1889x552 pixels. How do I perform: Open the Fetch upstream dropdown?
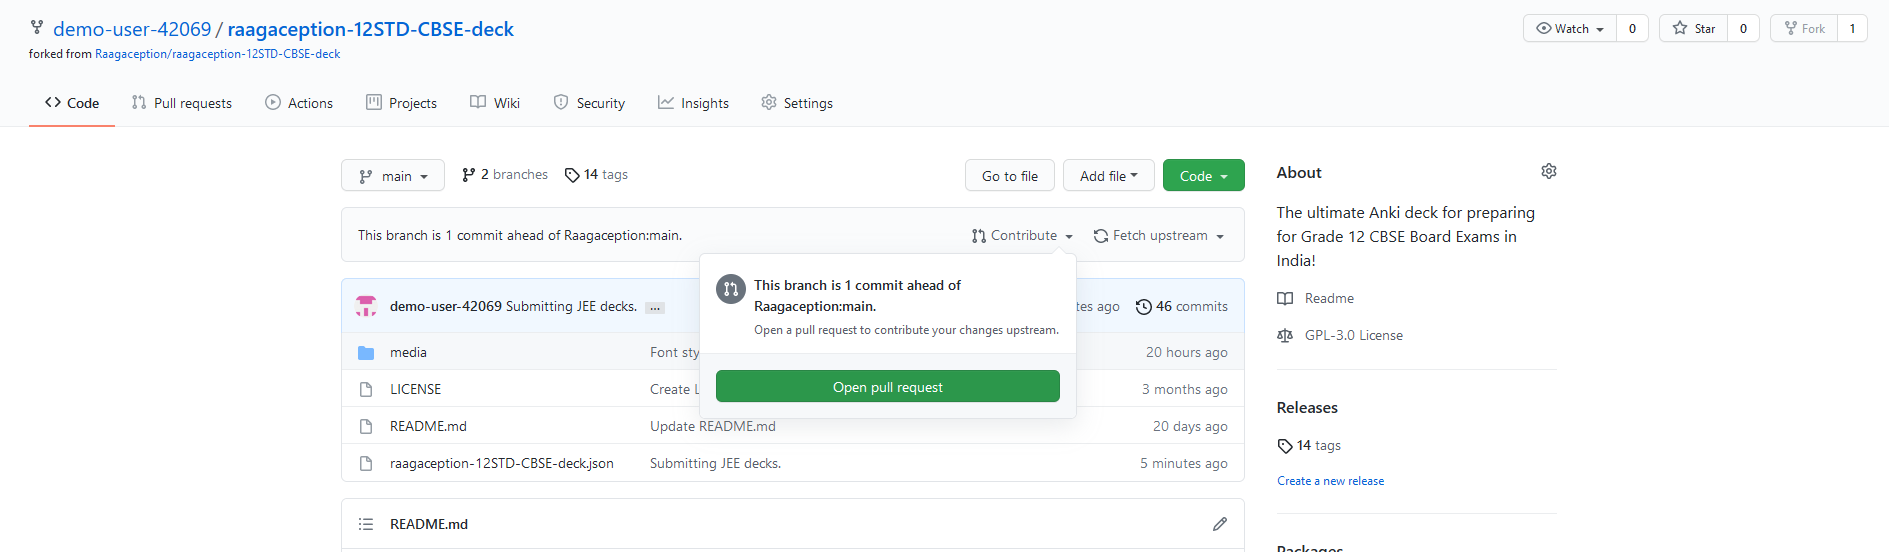click(1158, 236)
